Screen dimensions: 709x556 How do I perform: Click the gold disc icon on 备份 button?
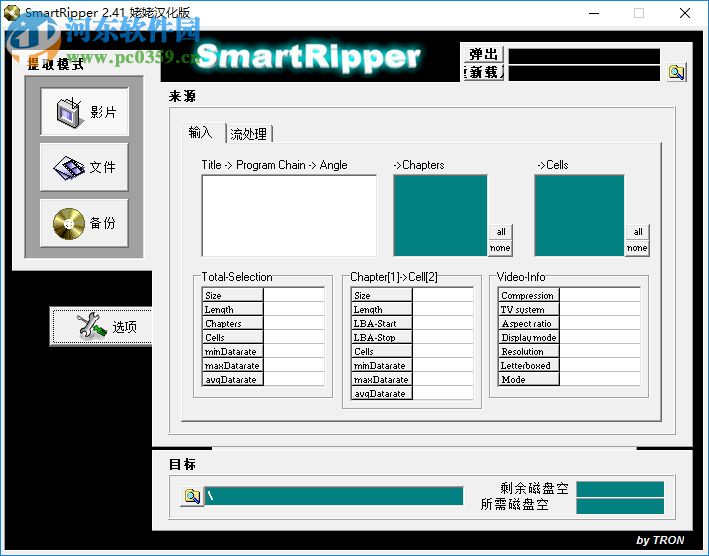[x=69, y=223]
